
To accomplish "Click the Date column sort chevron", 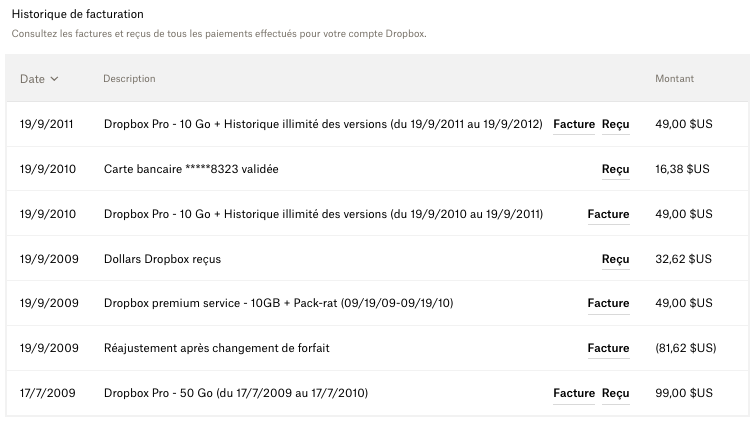I will [x=54, y=79].
